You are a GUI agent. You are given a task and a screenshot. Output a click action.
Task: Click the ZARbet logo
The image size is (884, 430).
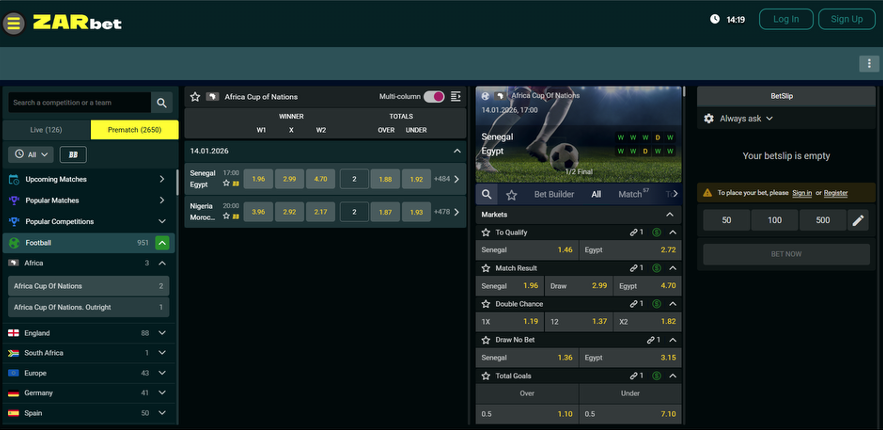point(77,23)
